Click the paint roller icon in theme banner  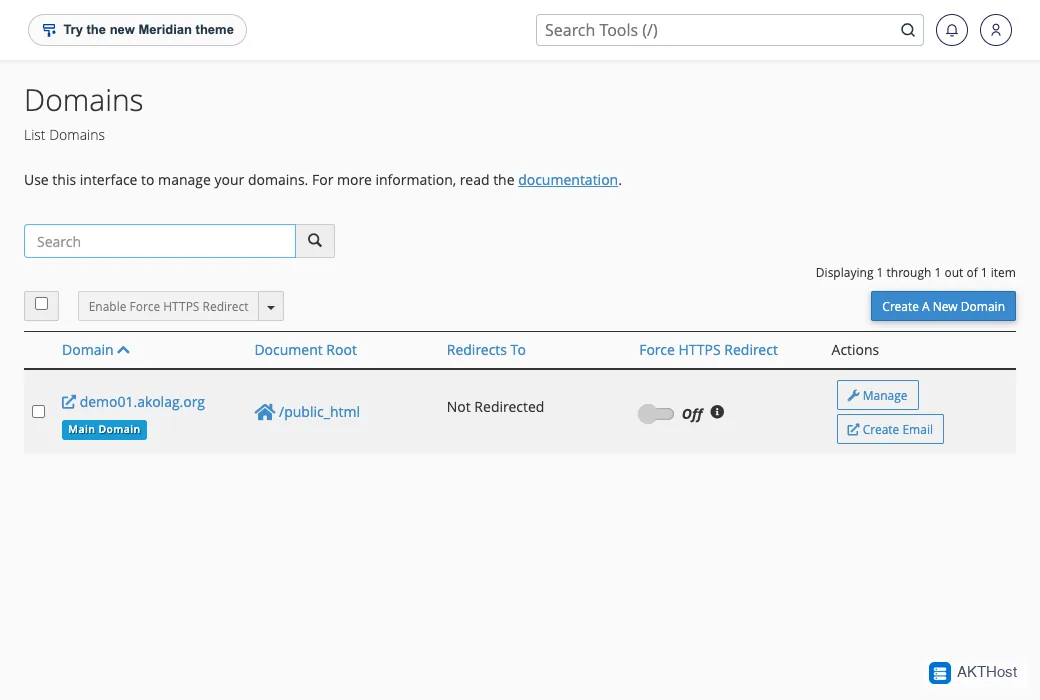[49, 30]
